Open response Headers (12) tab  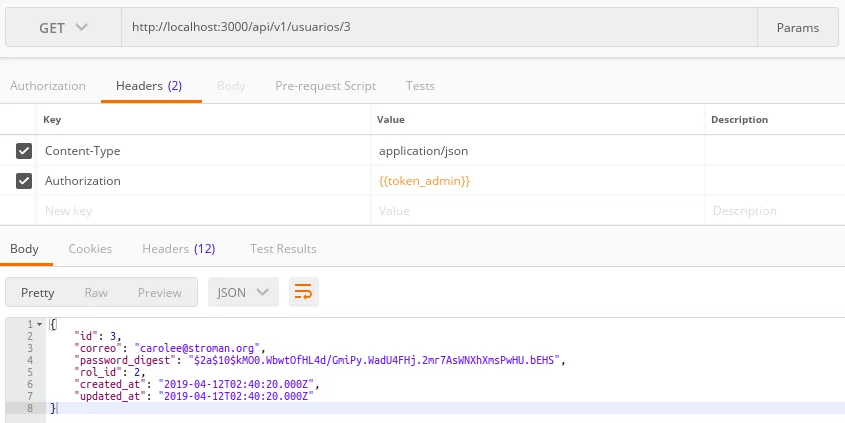coord(178,249)
